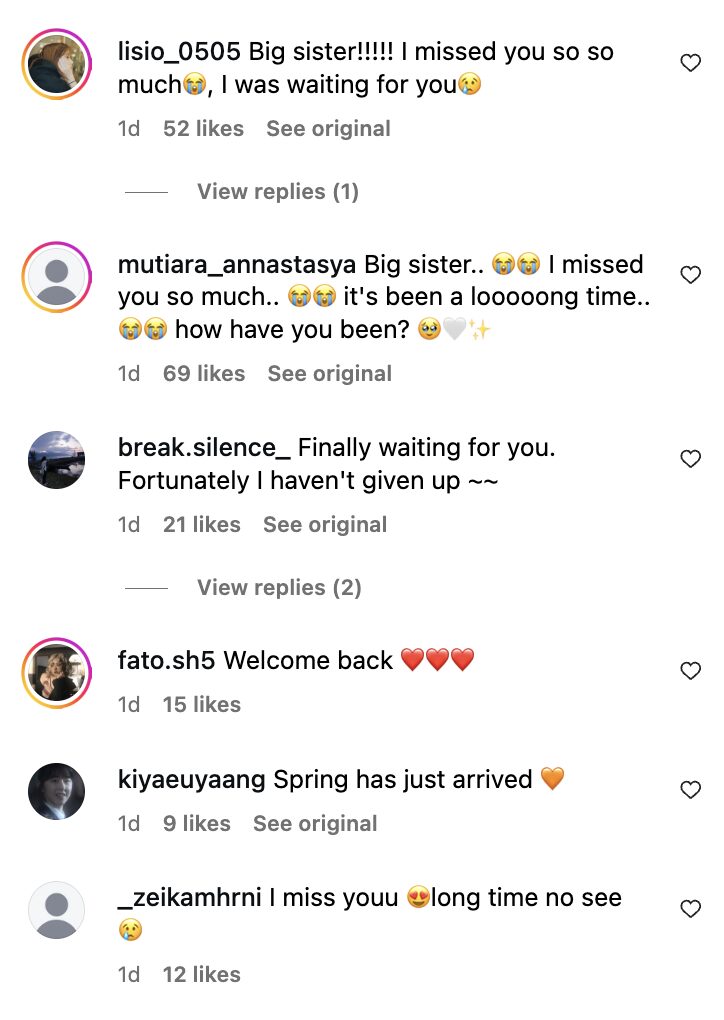
Task: Open kiyaeuyaang's profile picture
Action: pos(56,791)
